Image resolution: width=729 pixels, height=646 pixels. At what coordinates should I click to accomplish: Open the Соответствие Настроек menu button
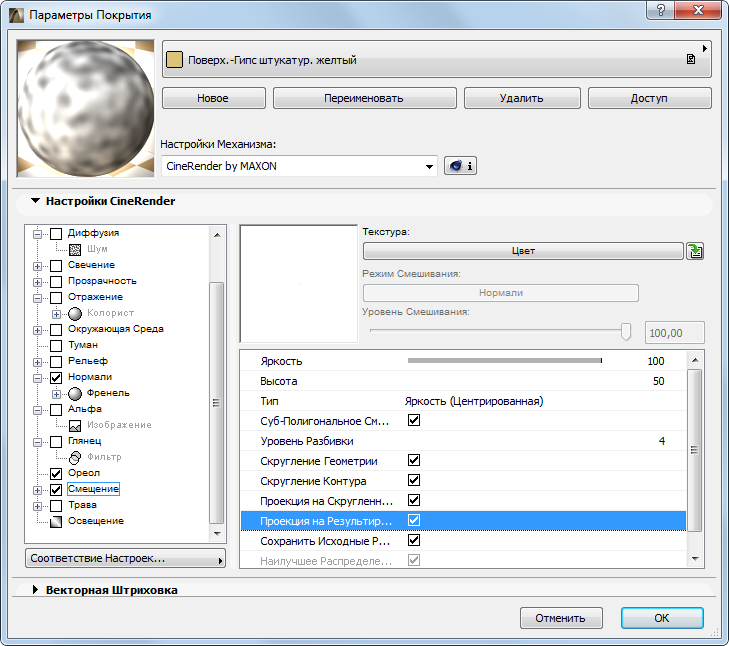(x=126, y=558)
